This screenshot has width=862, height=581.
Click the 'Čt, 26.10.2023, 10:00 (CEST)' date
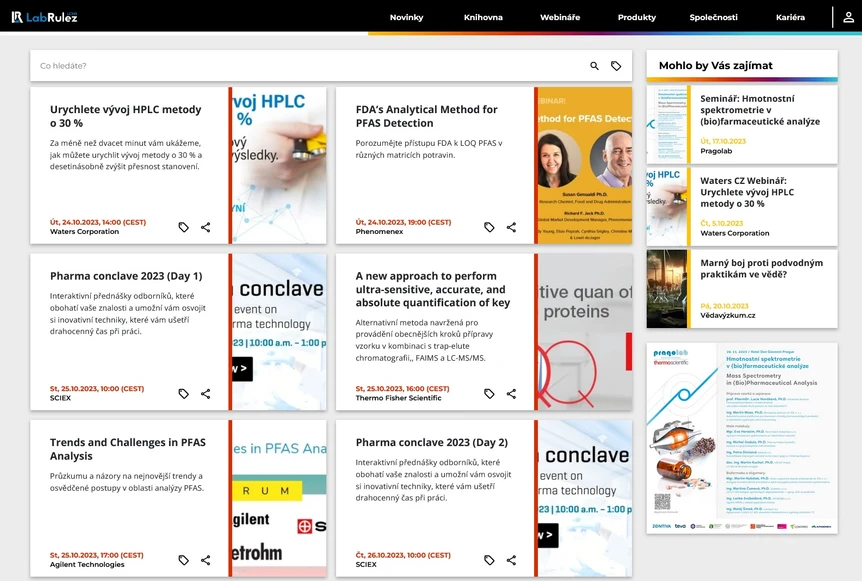point(403,555)
